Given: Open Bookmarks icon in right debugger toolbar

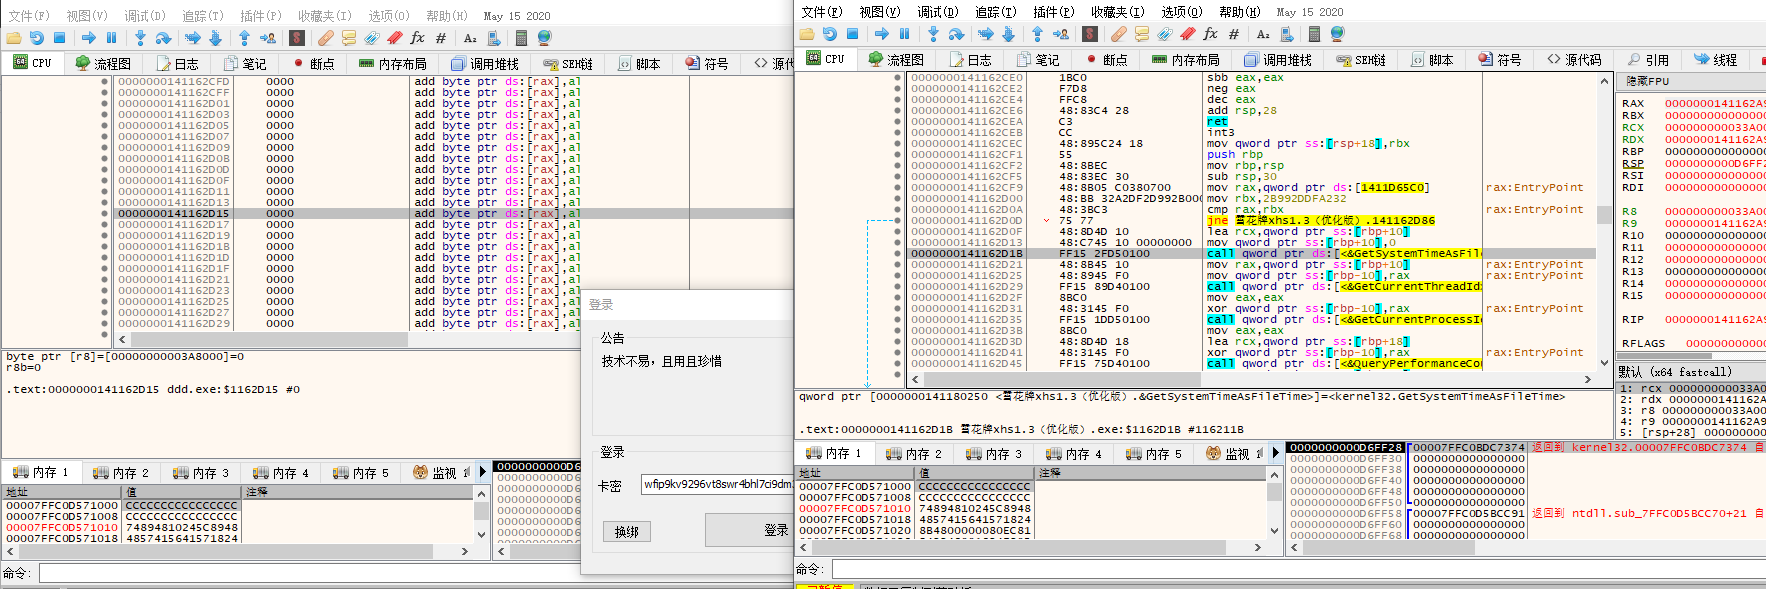Looking at the screenshot, I should (1187, 34).
